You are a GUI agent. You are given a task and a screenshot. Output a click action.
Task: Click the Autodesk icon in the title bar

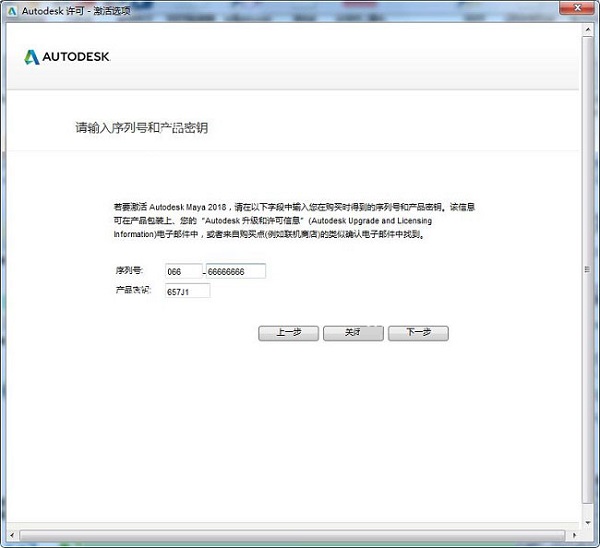13,11
